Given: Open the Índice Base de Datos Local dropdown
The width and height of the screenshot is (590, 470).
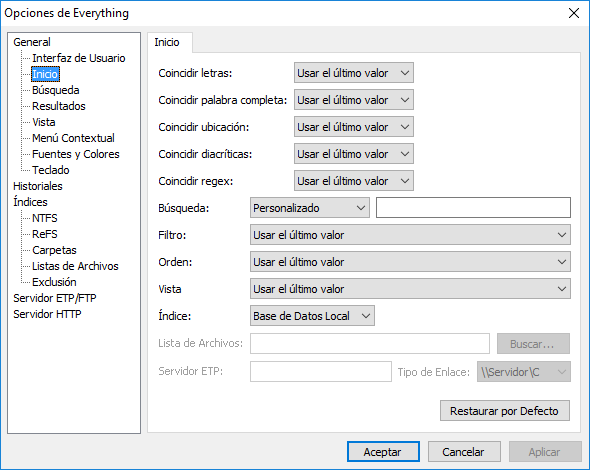Looking at the screenshot, I should pos(312,316).
